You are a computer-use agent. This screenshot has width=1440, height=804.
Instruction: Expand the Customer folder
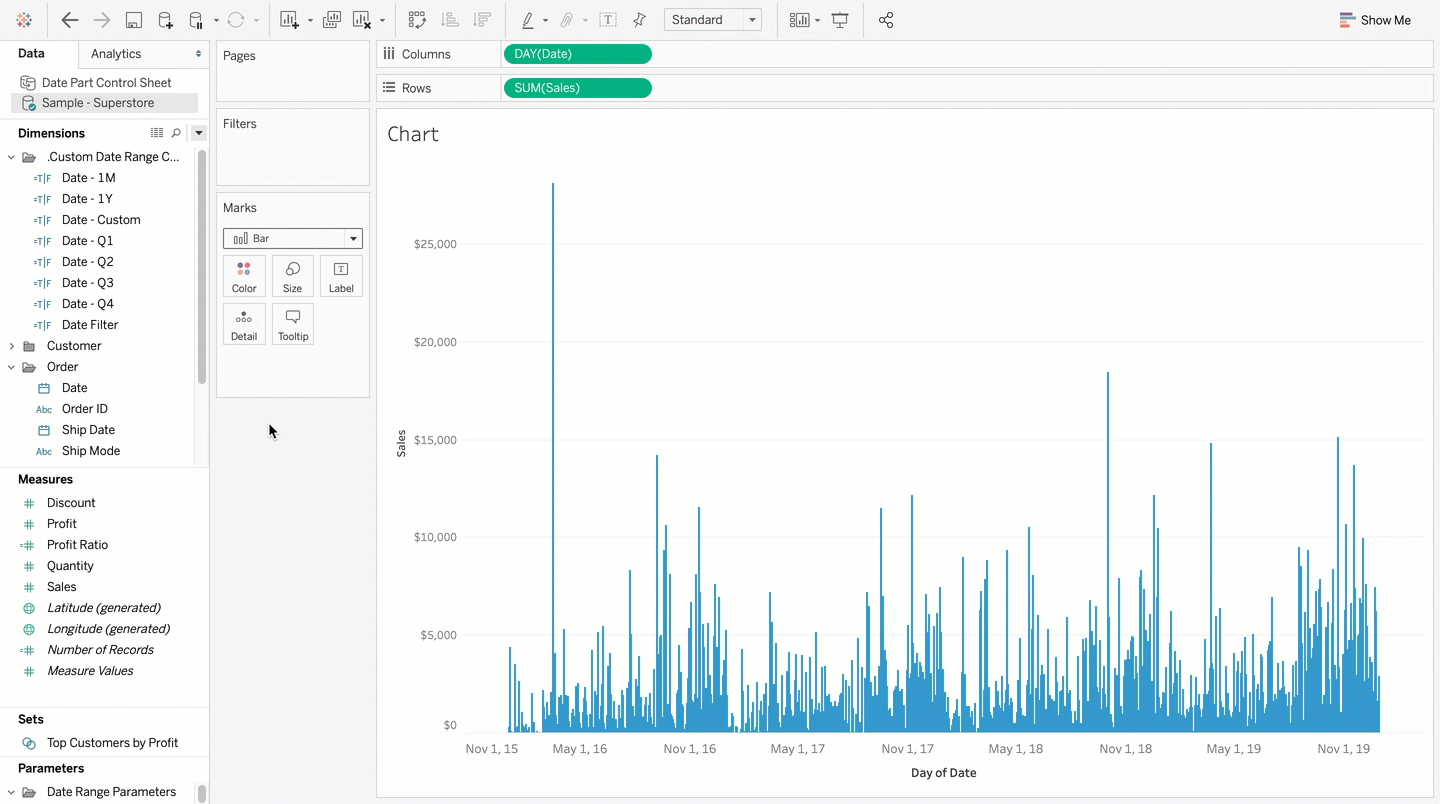click(x=12, y=345)
